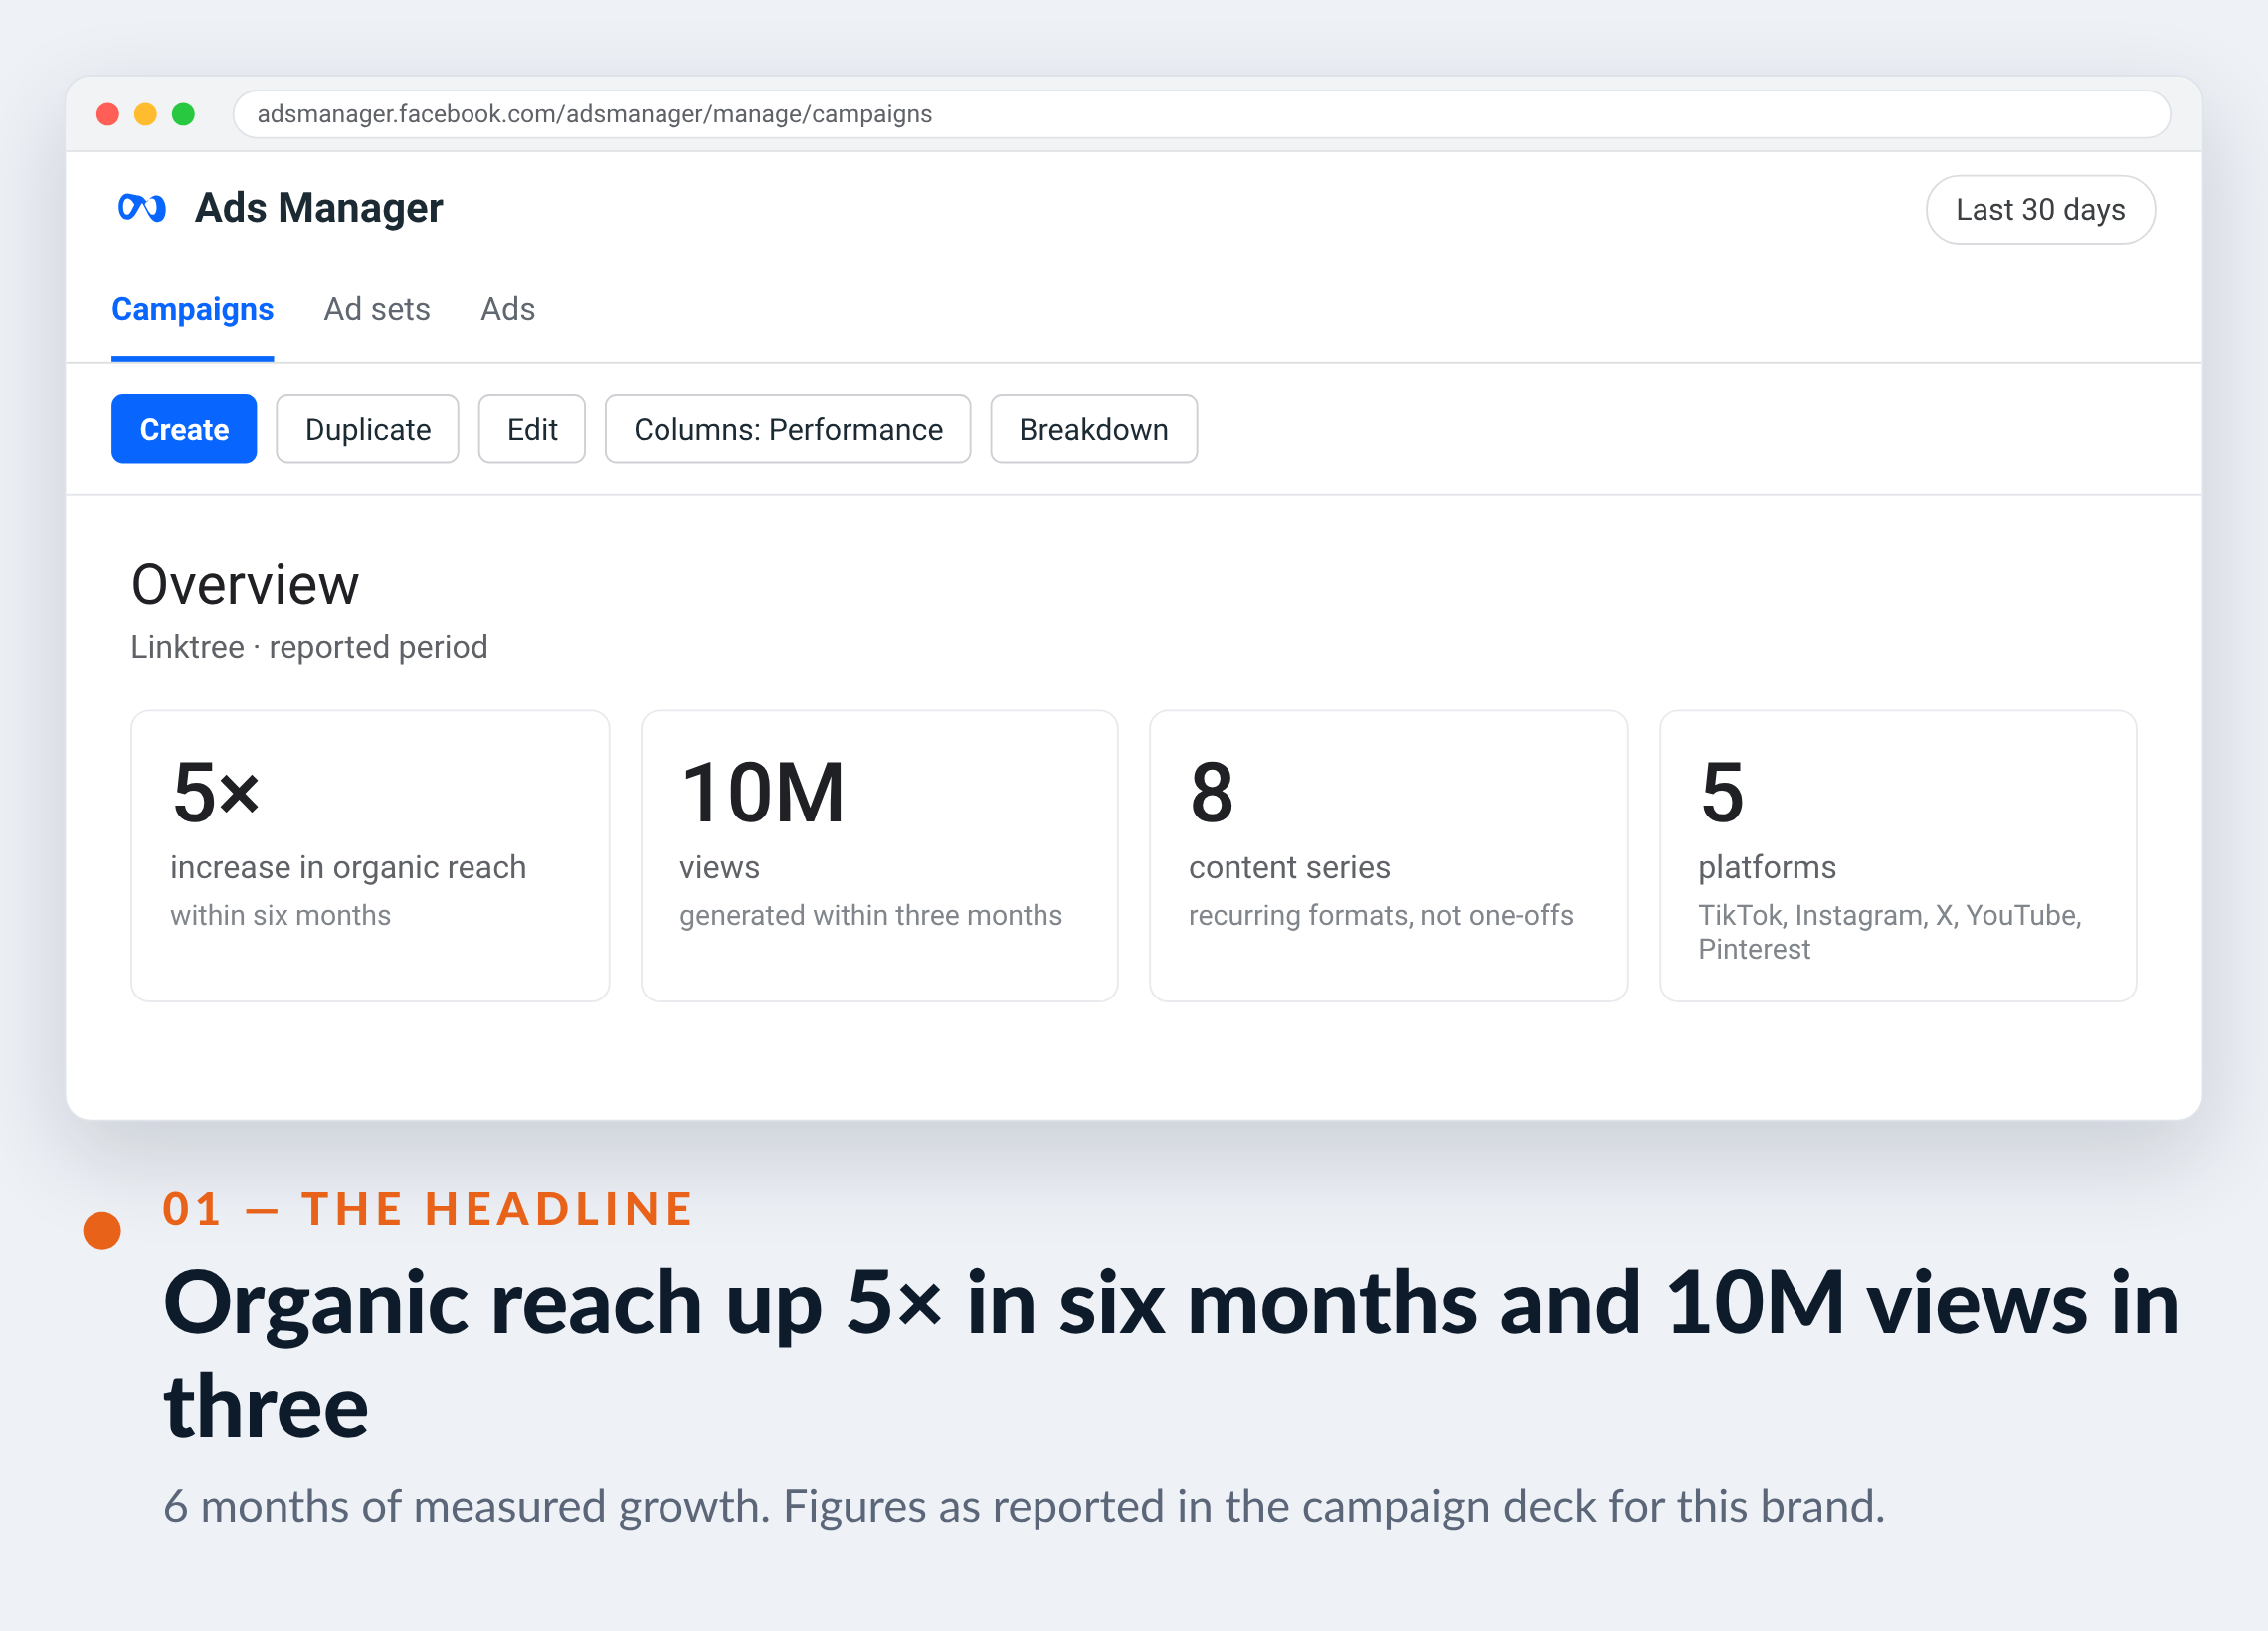The height and width of the screenshot is (1631, 2268).
Task: Open the Columns: Performance selector
Action: (788, 429)
